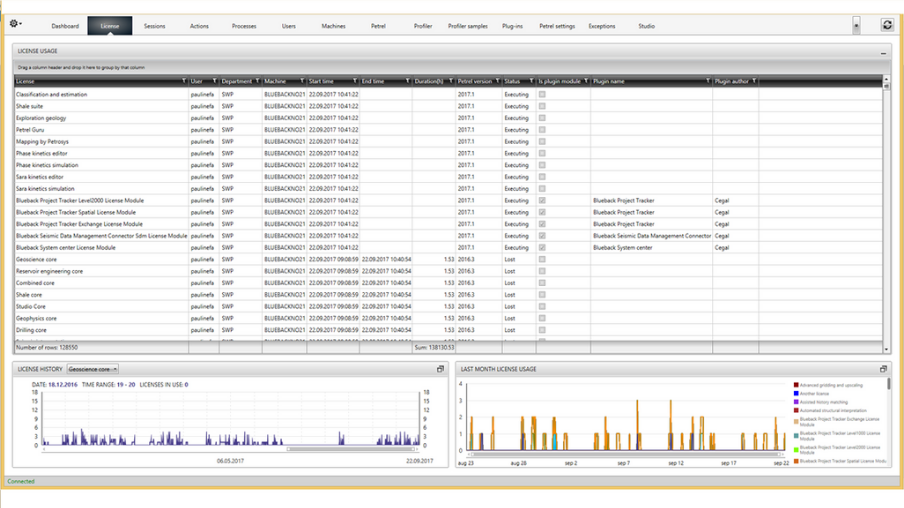The image size is (904, 508).
Task: Open the Machines tab
Action: click(x=333, y=26)
